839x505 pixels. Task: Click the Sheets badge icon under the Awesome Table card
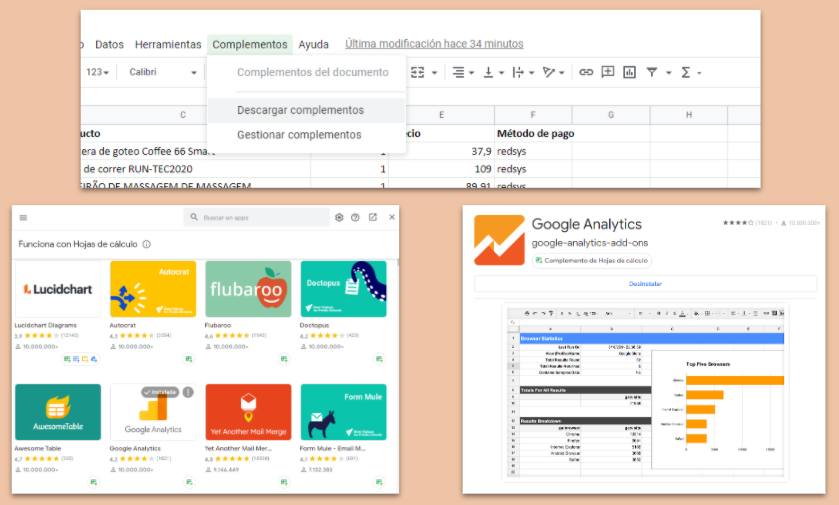click(x=94, y=482)
